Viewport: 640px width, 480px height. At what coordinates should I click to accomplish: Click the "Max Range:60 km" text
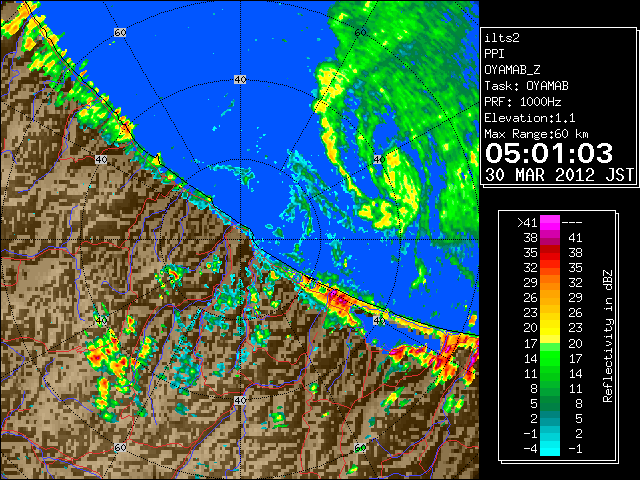click(x=536, y=134)
